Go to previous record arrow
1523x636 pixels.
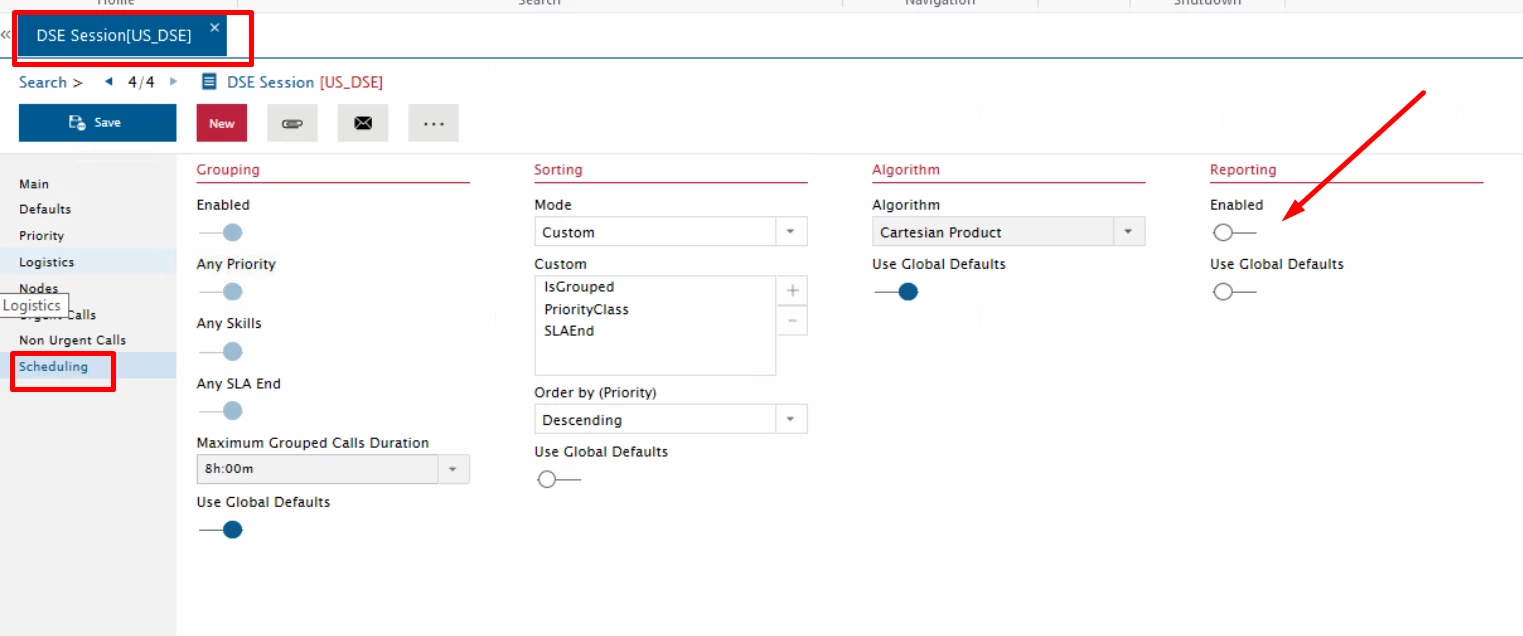click(x=109, y=82)
